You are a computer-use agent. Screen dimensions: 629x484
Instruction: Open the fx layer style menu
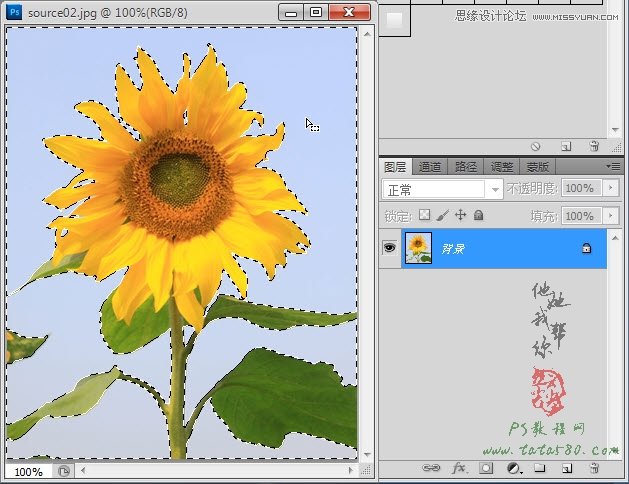click(459, 468)
